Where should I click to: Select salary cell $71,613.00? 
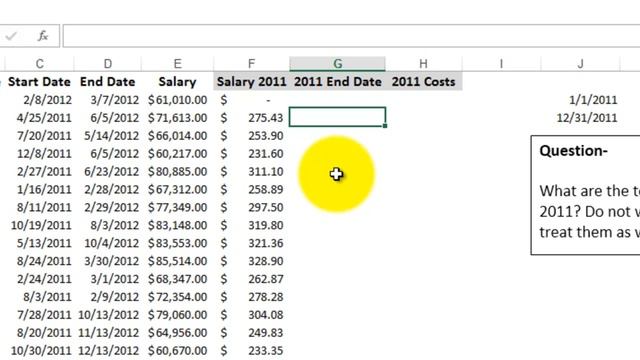[x=177, y=118]
